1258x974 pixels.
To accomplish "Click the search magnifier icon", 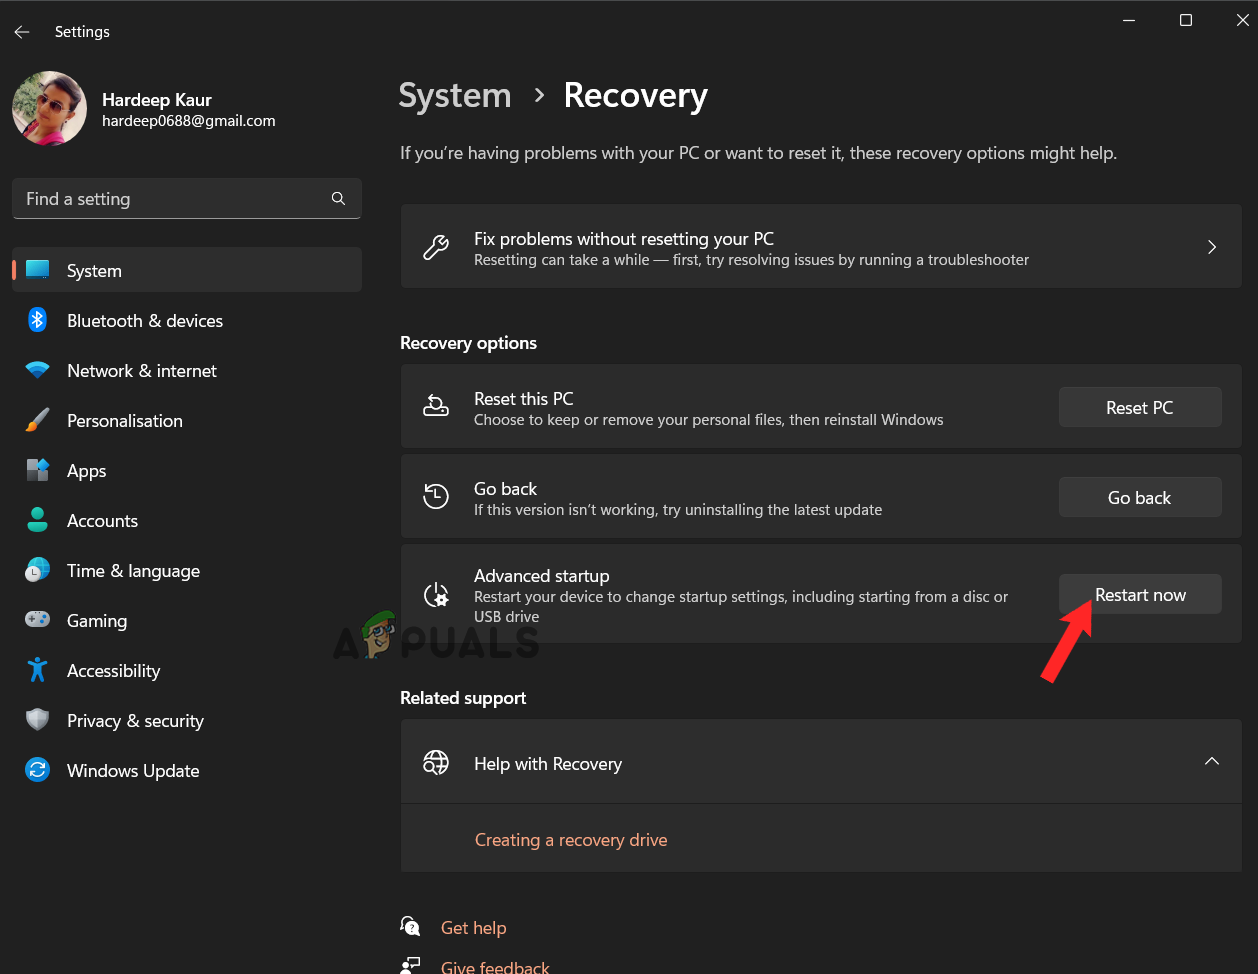I will 338,199.
